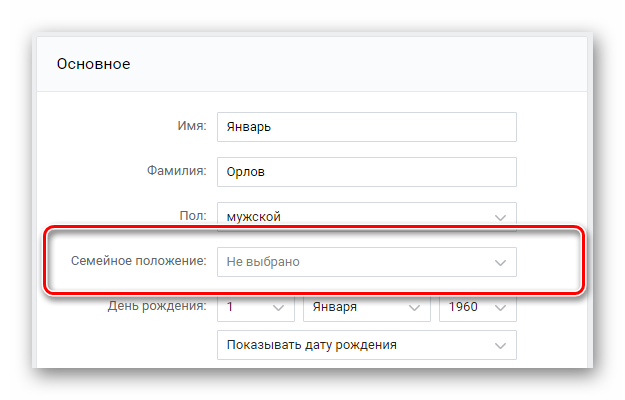Click the chevron arrow in Семейное положение field
Image resolution: width=625 pixels, height=400 pixels.
click(500, 263)
